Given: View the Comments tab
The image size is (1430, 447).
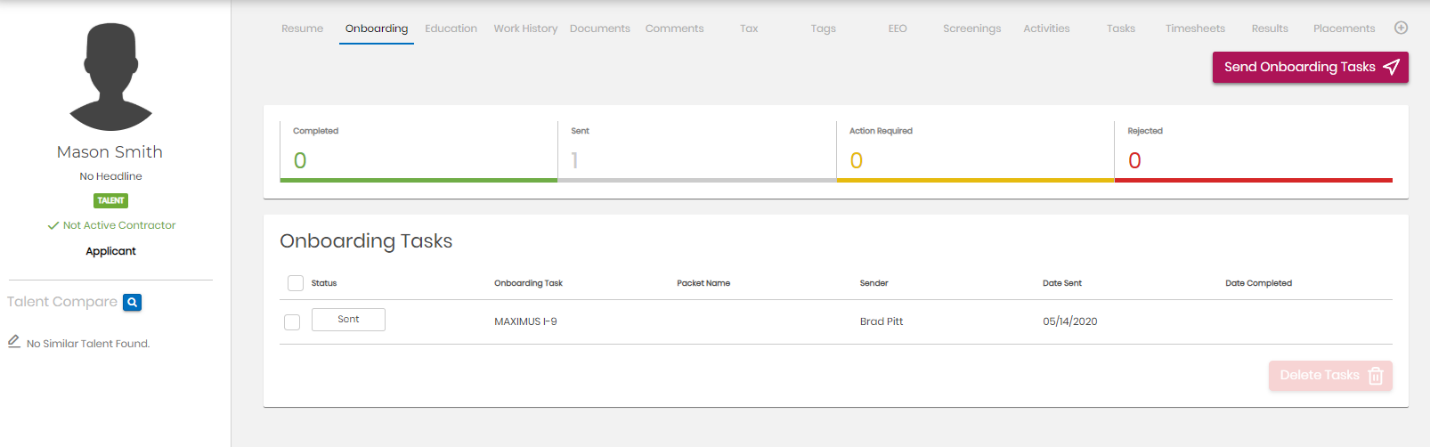Looking at the screenshot, I should (674, 28).
